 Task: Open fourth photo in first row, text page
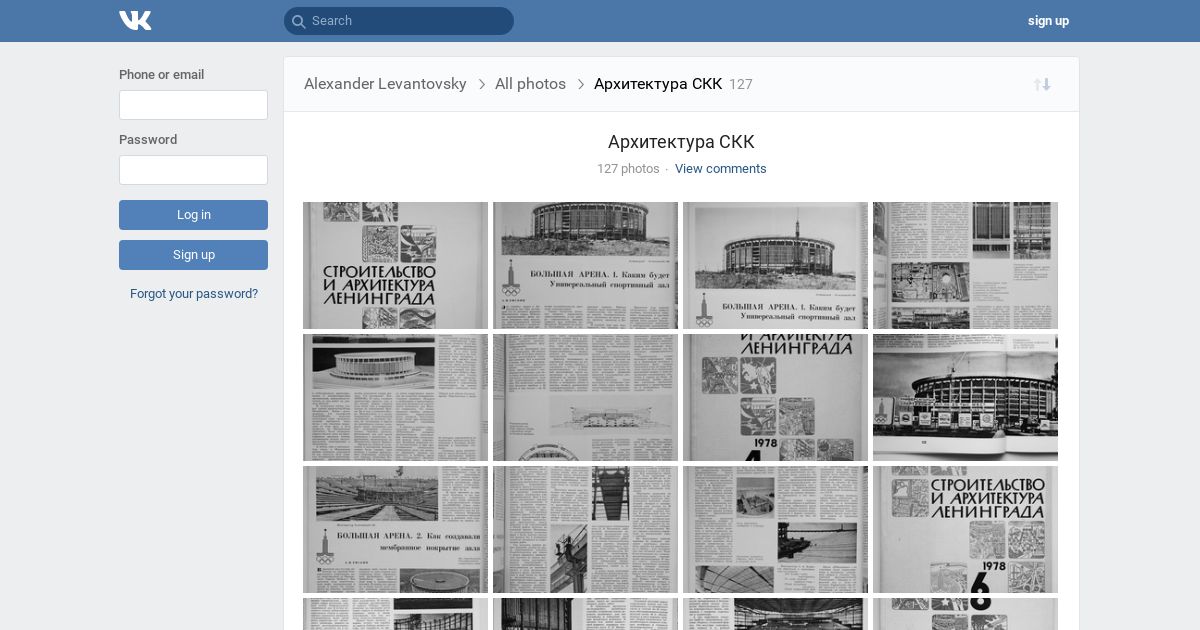tap(965, 265)
